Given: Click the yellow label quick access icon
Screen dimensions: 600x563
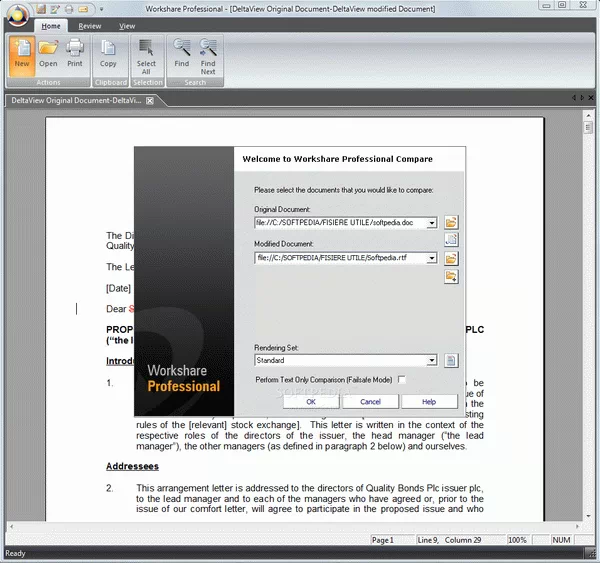Looking at the screenshot, I should pyautogui.click(x=83, y=8).
